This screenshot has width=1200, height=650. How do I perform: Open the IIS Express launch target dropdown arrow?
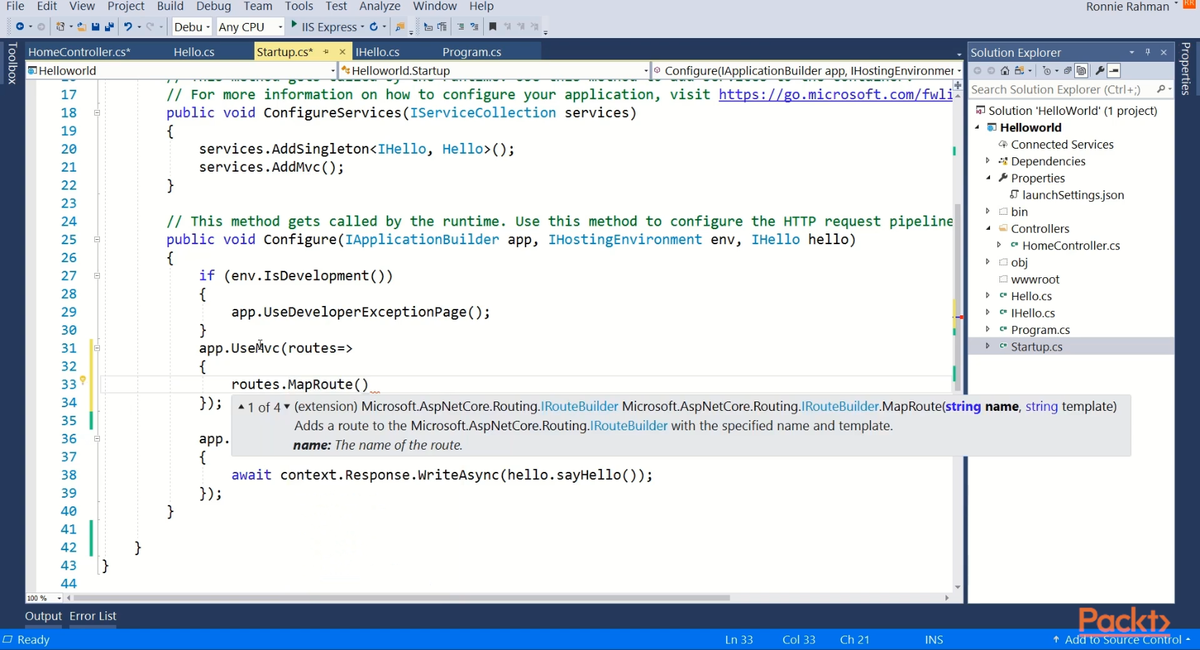click(361, 26)
